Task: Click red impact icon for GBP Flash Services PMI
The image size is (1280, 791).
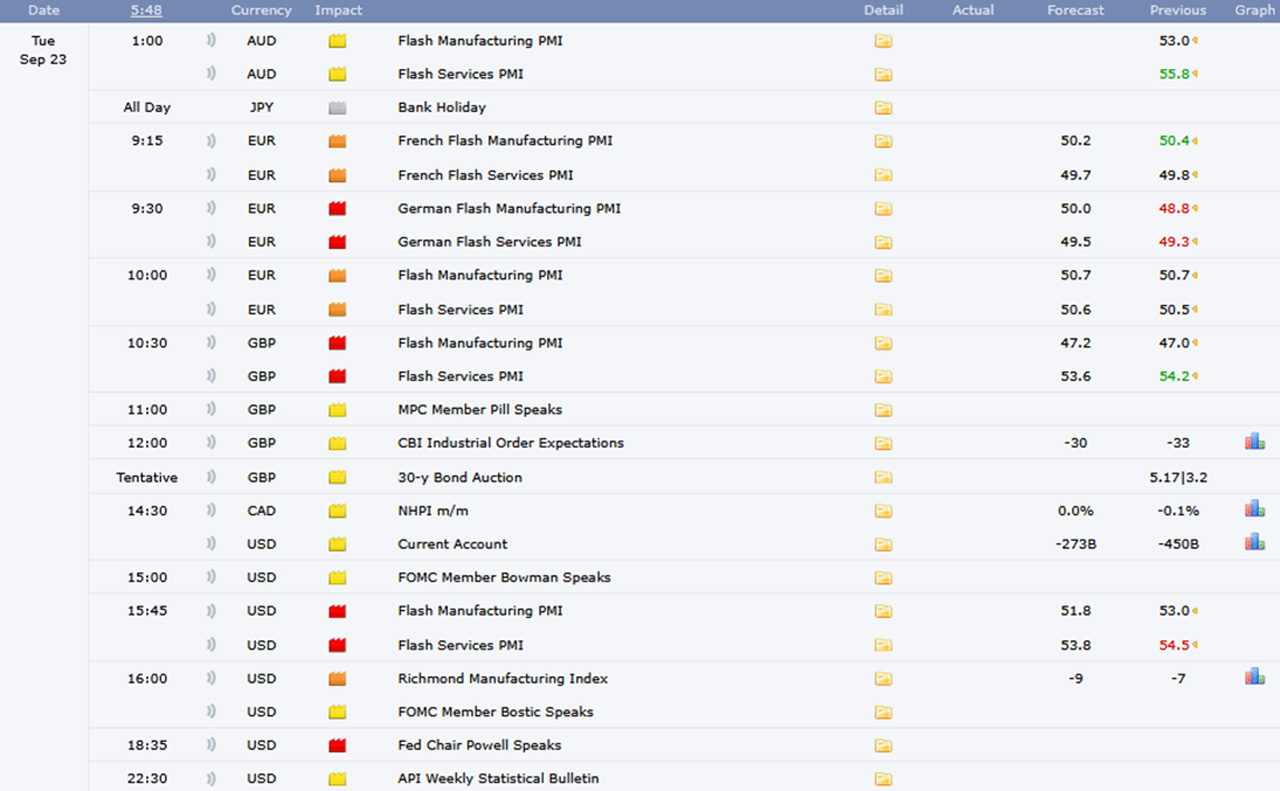Action: click(x=338, y=376)
